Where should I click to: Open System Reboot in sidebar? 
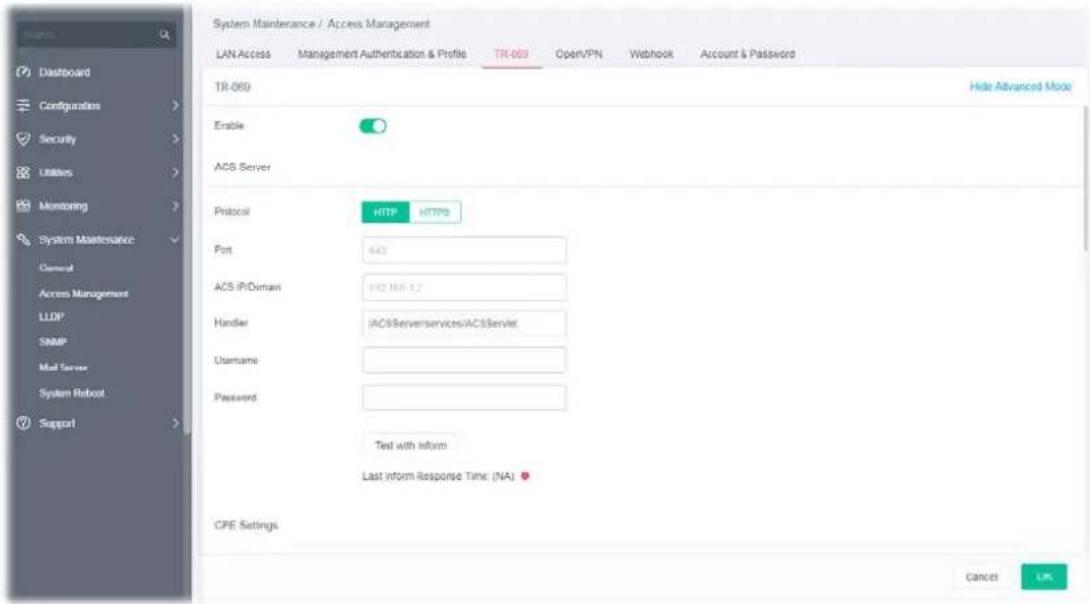click(x=72, y=393)
